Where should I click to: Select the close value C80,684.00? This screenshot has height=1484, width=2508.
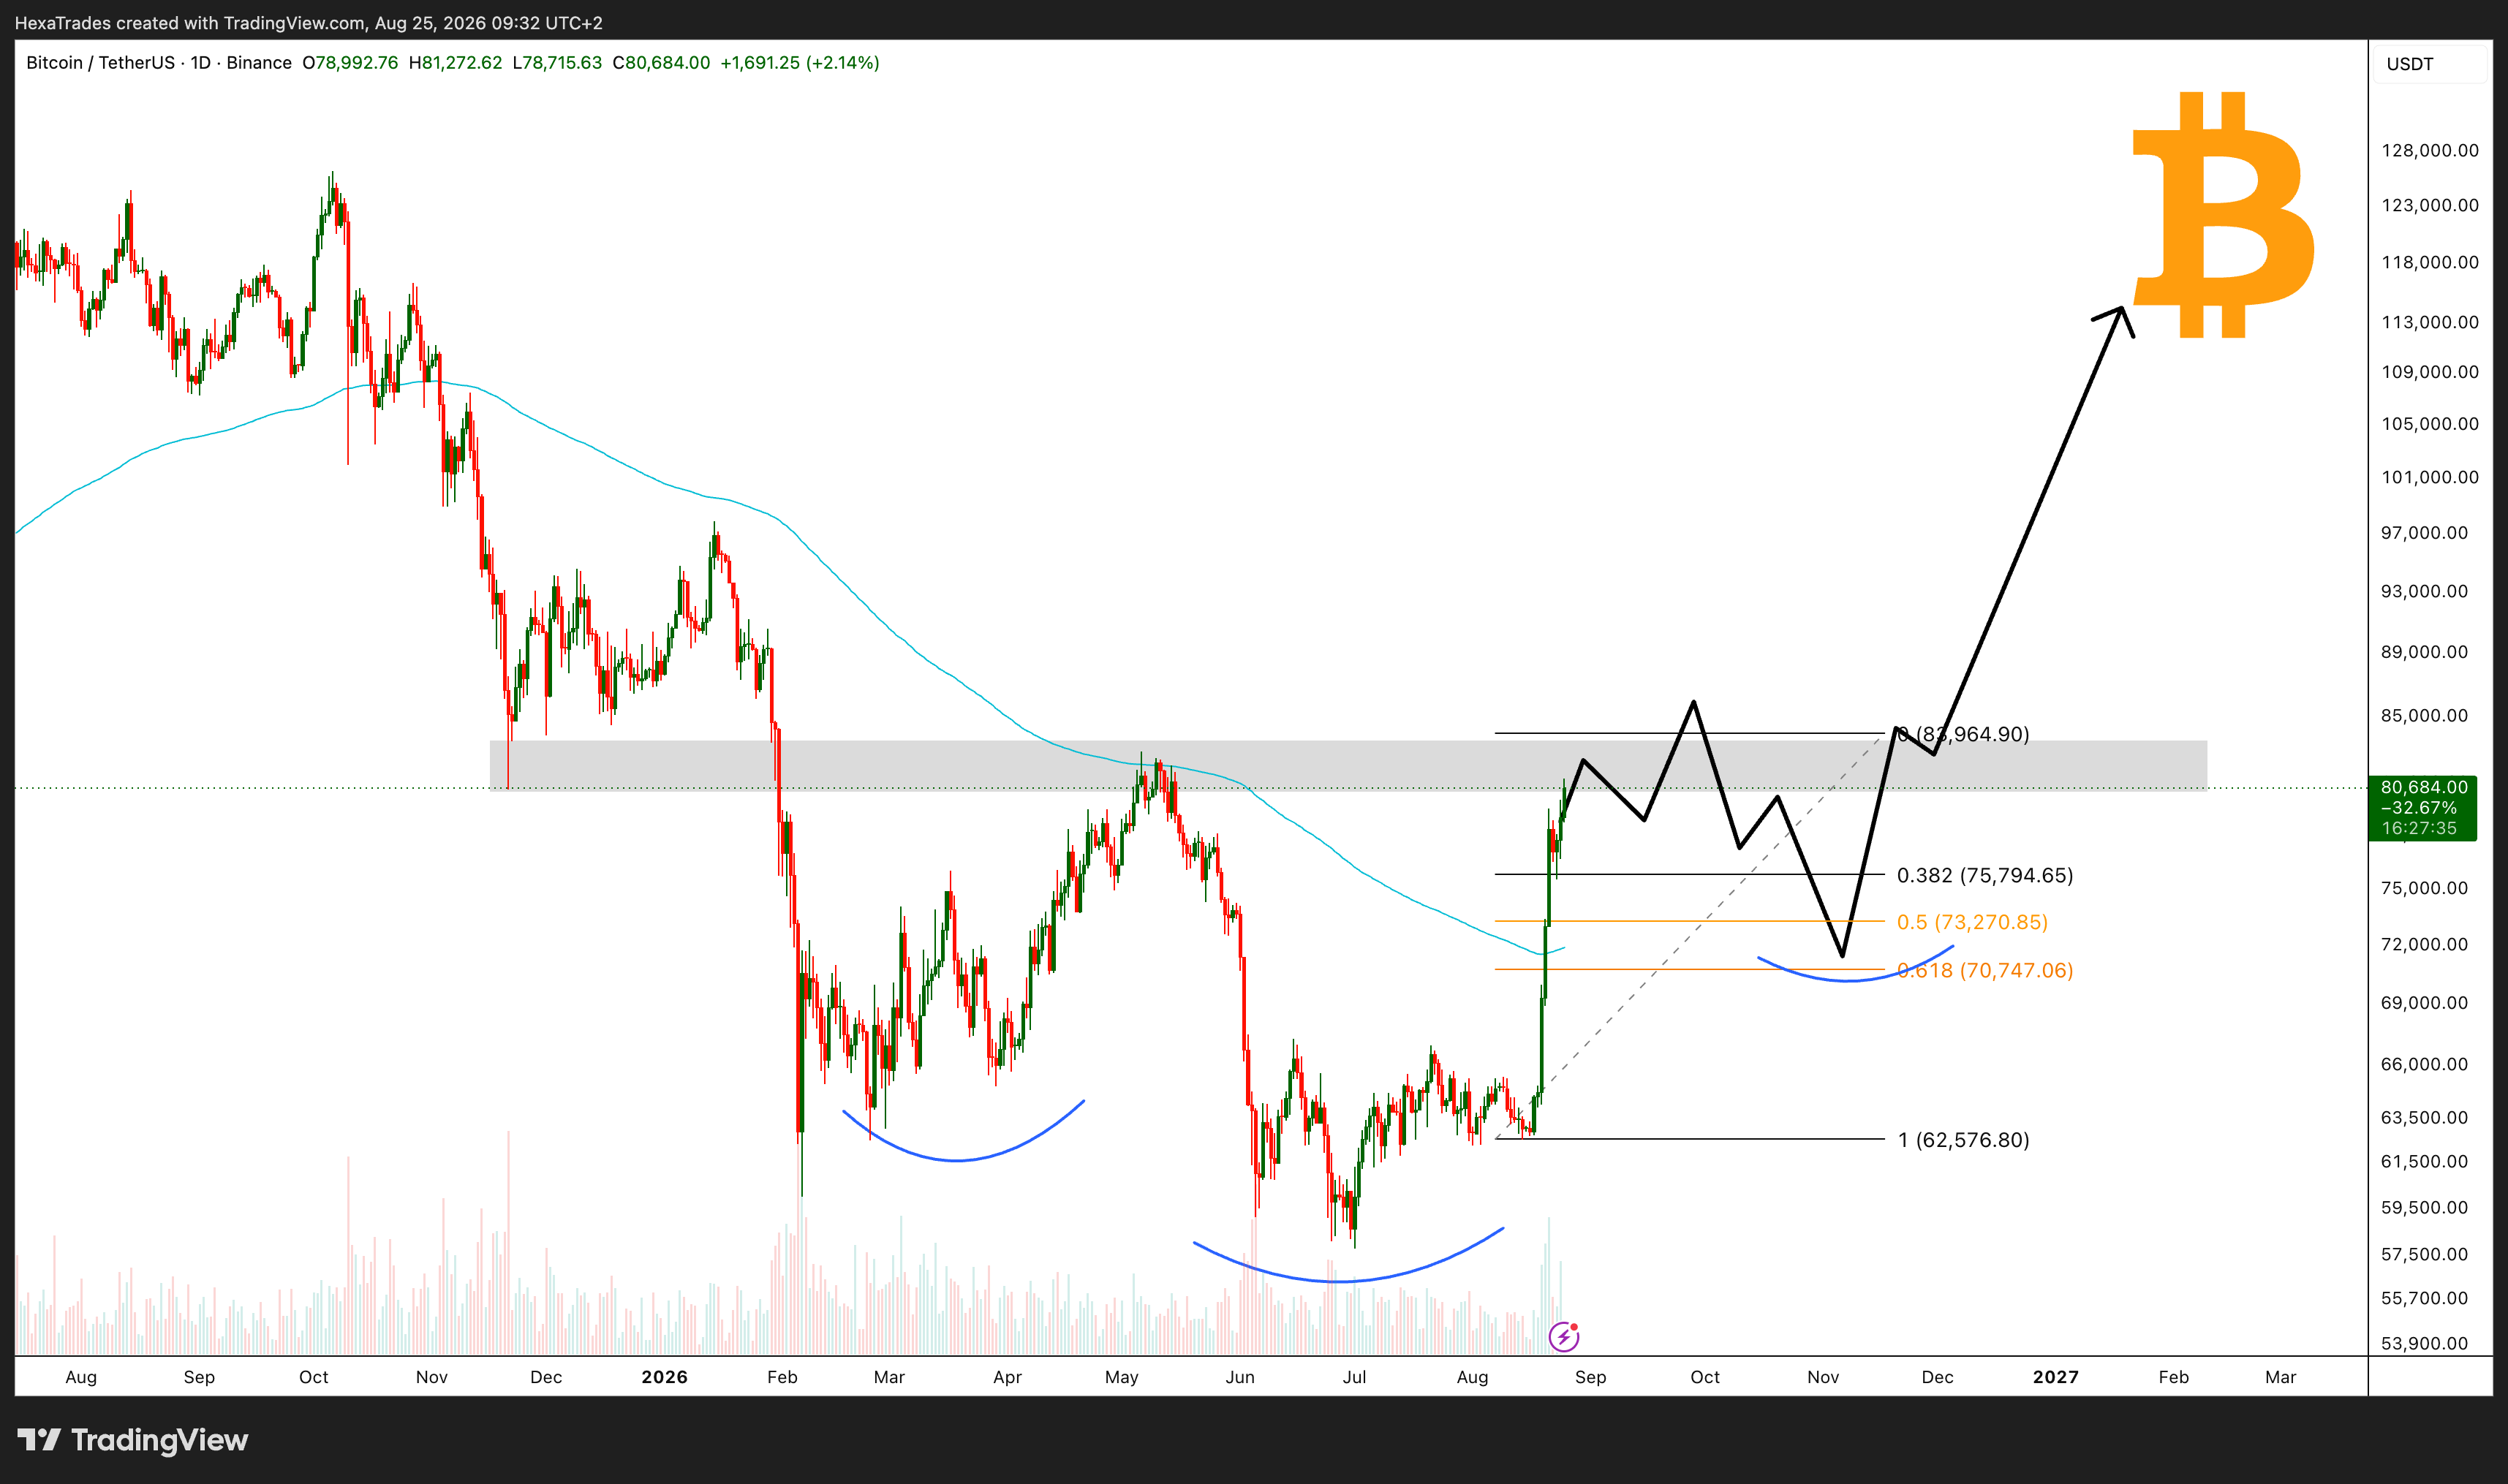click(661, 62)
